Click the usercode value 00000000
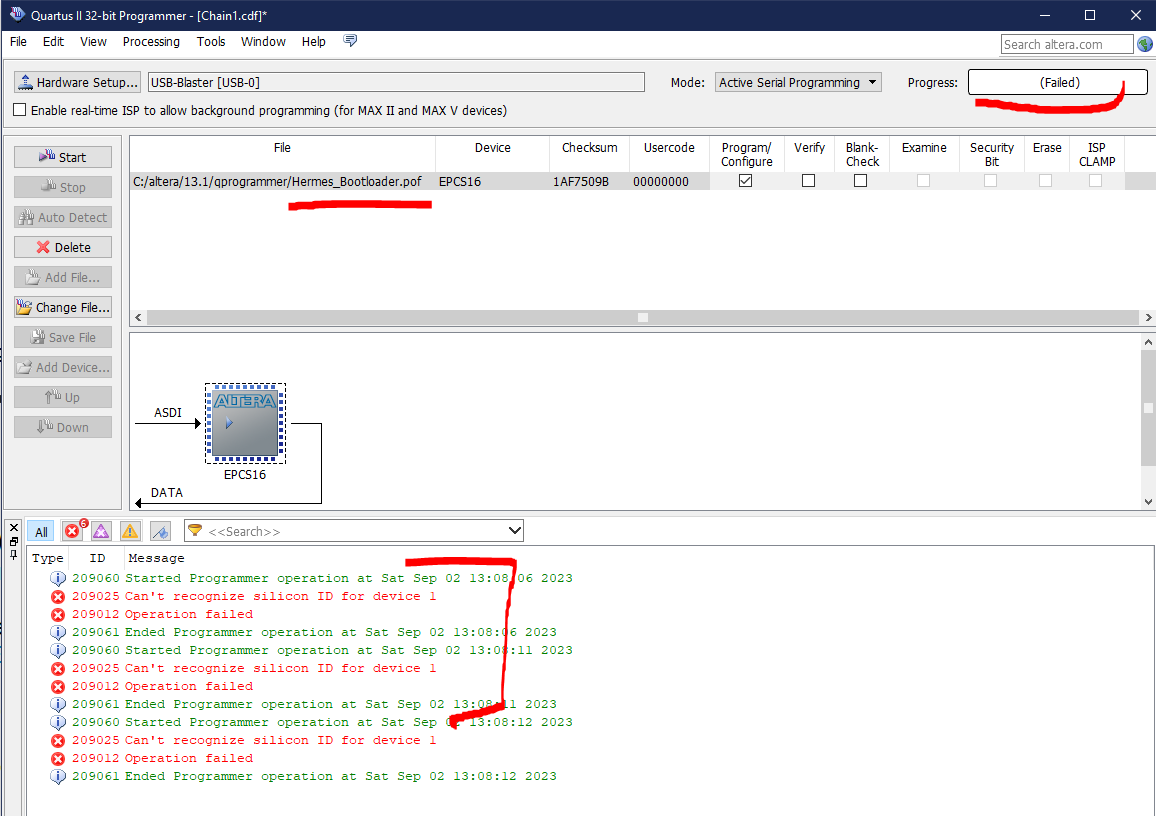Image resolution: width=1156 pixels, height=816 pixels. pos(661,181)
